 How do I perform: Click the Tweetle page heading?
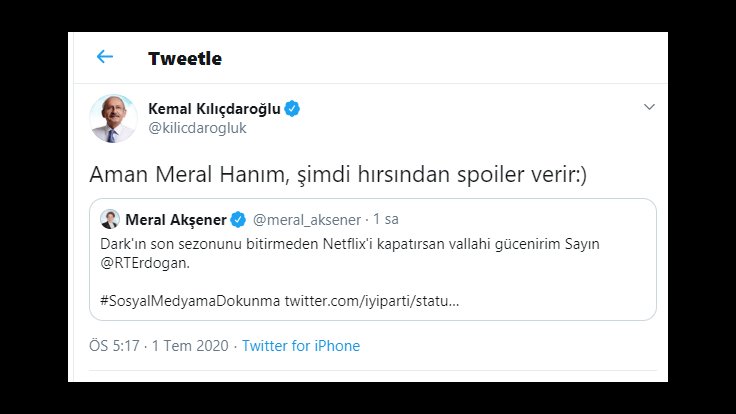click(185, 58)
